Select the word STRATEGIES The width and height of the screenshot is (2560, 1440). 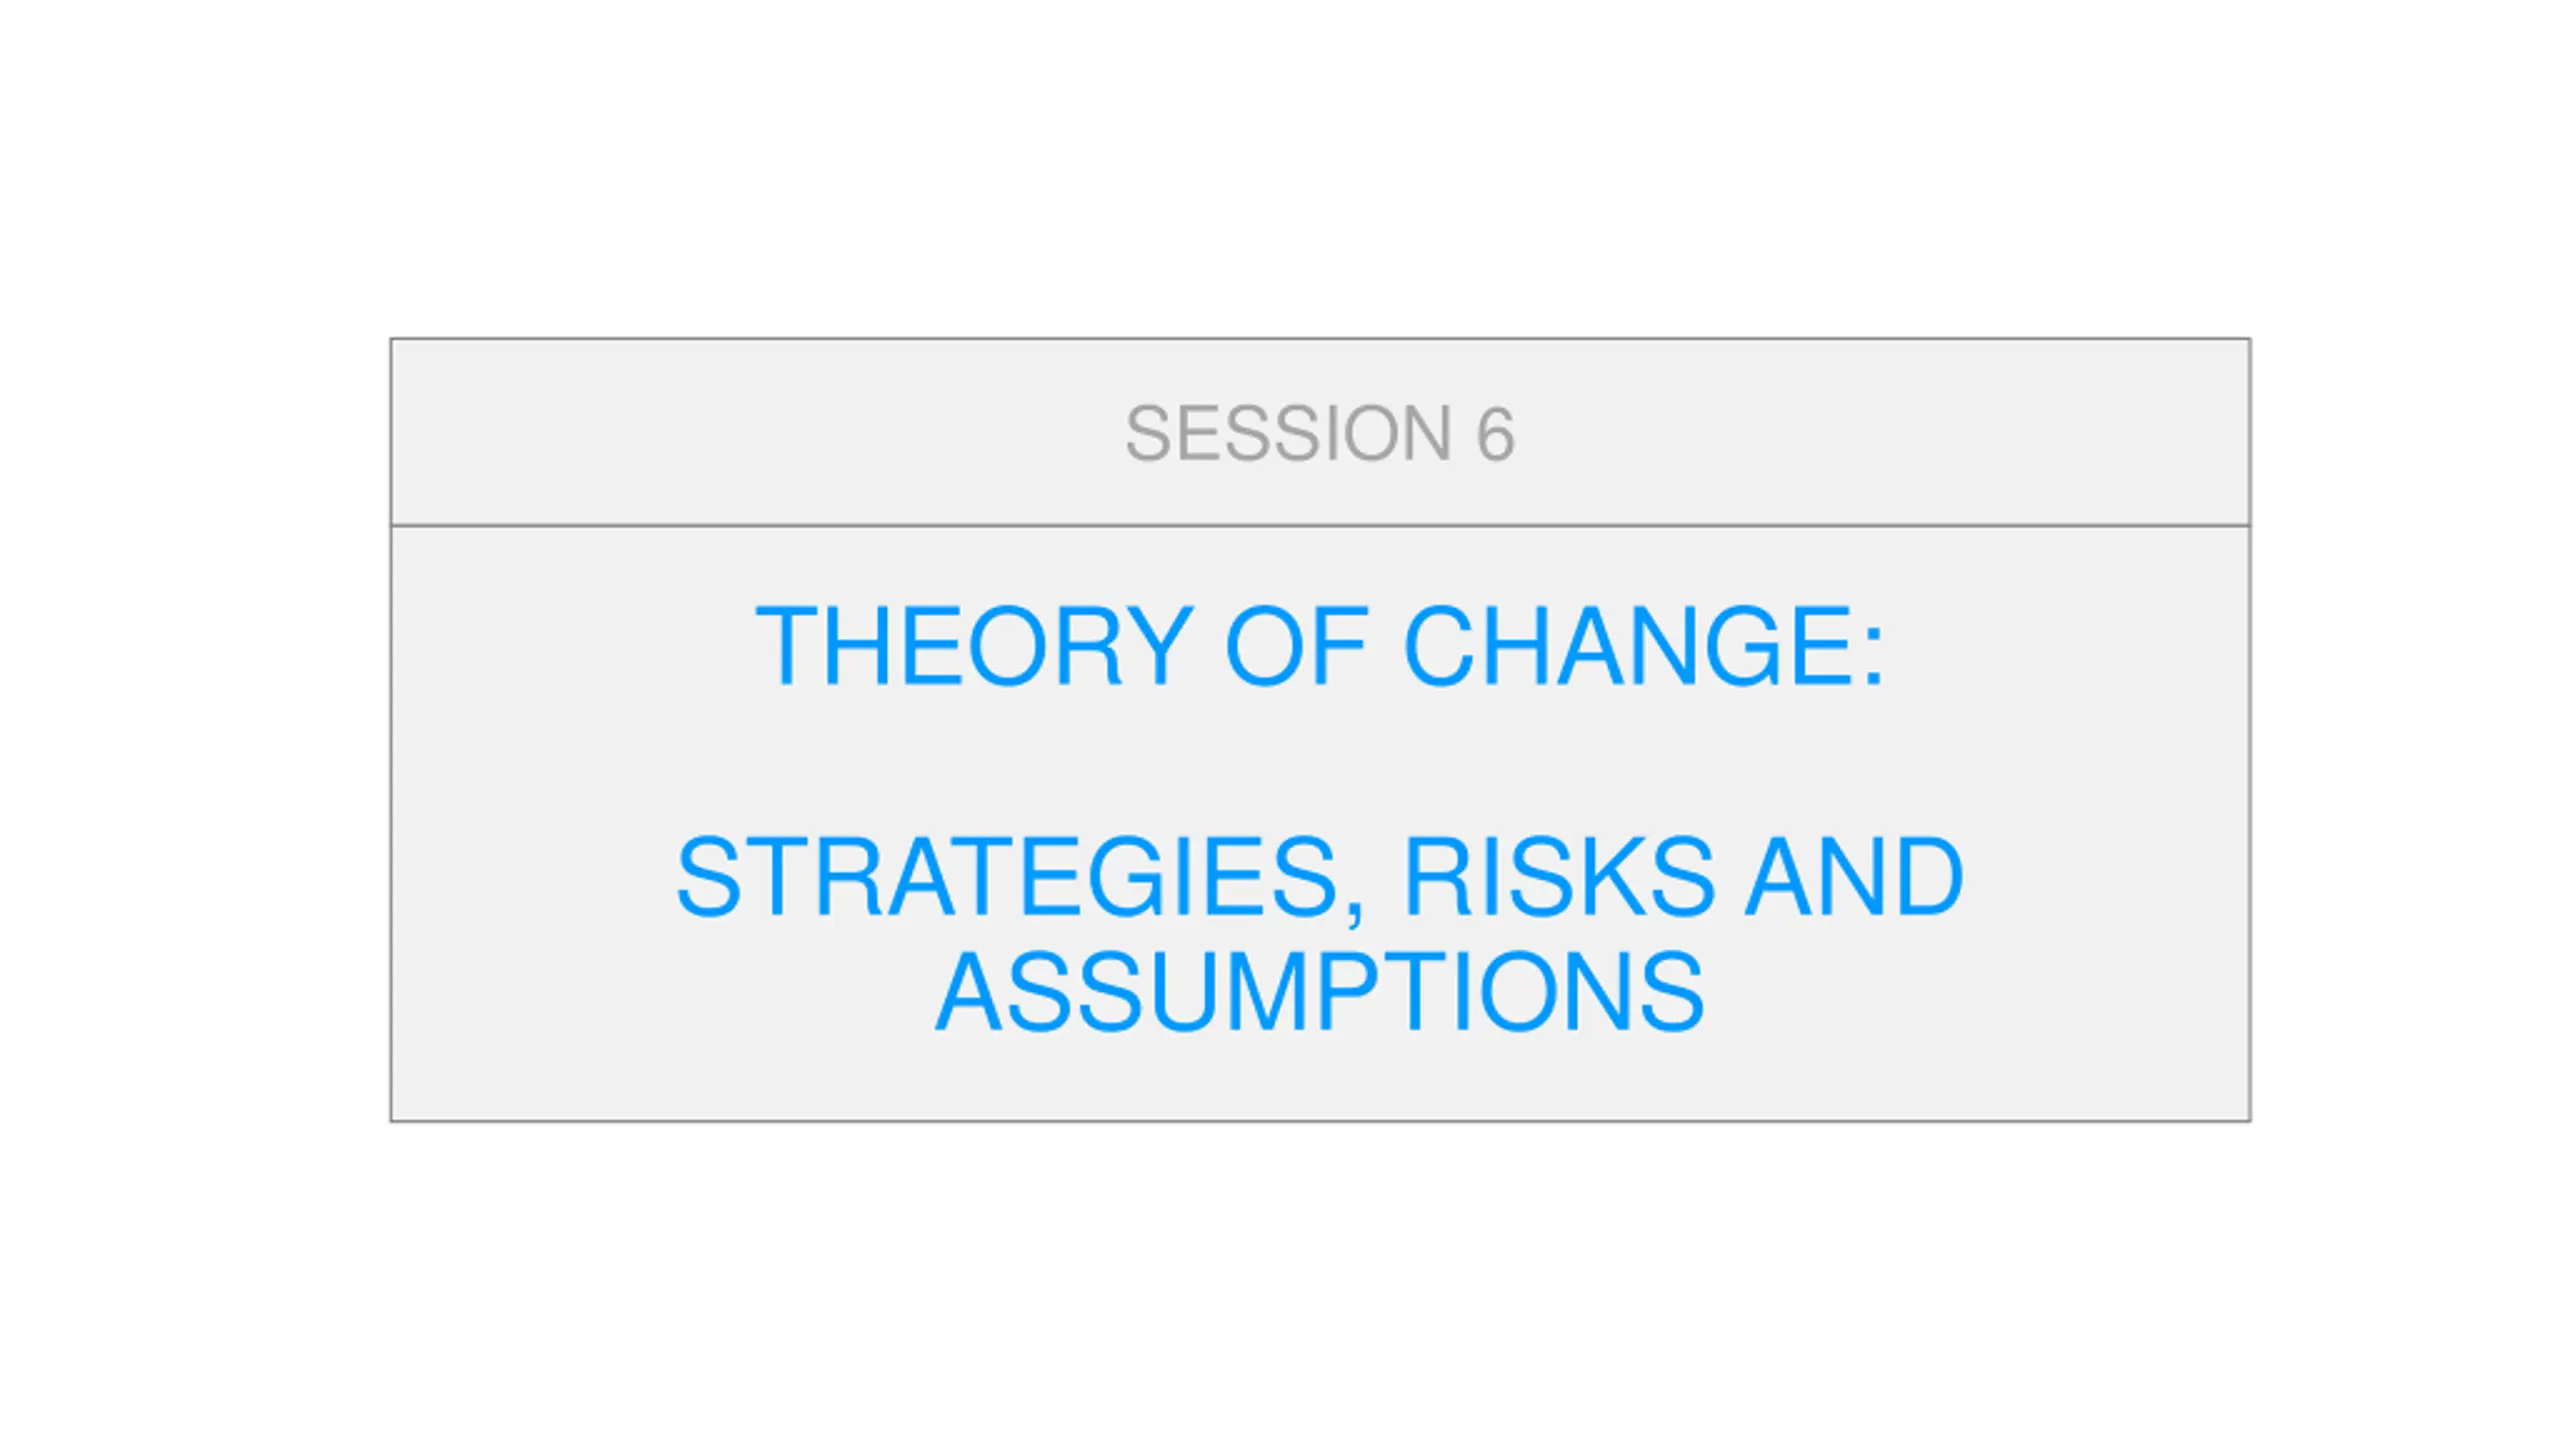[1007, 876]
